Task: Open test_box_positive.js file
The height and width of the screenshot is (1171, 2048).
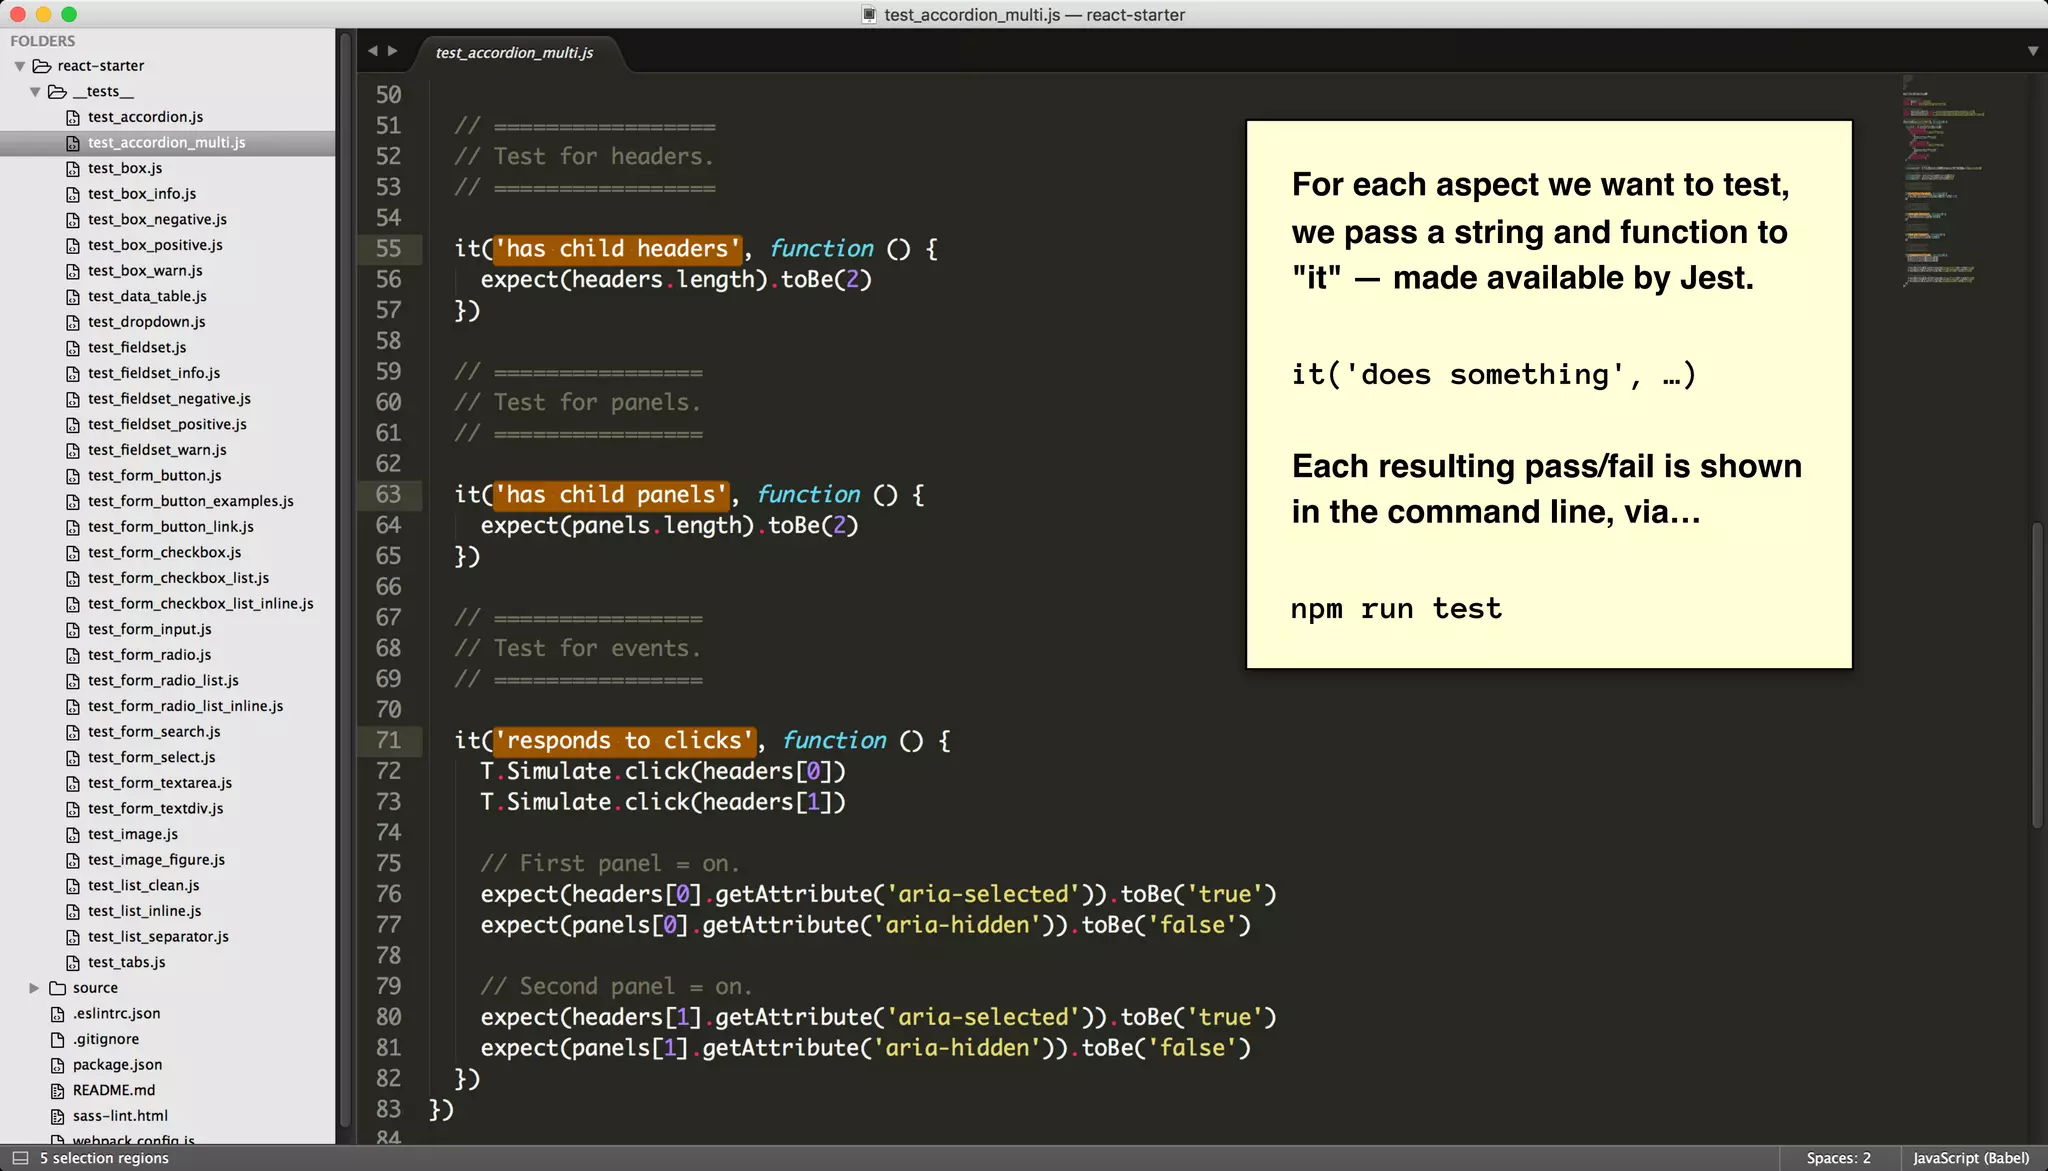Action: pyautogui.click(x=155, y=245)
